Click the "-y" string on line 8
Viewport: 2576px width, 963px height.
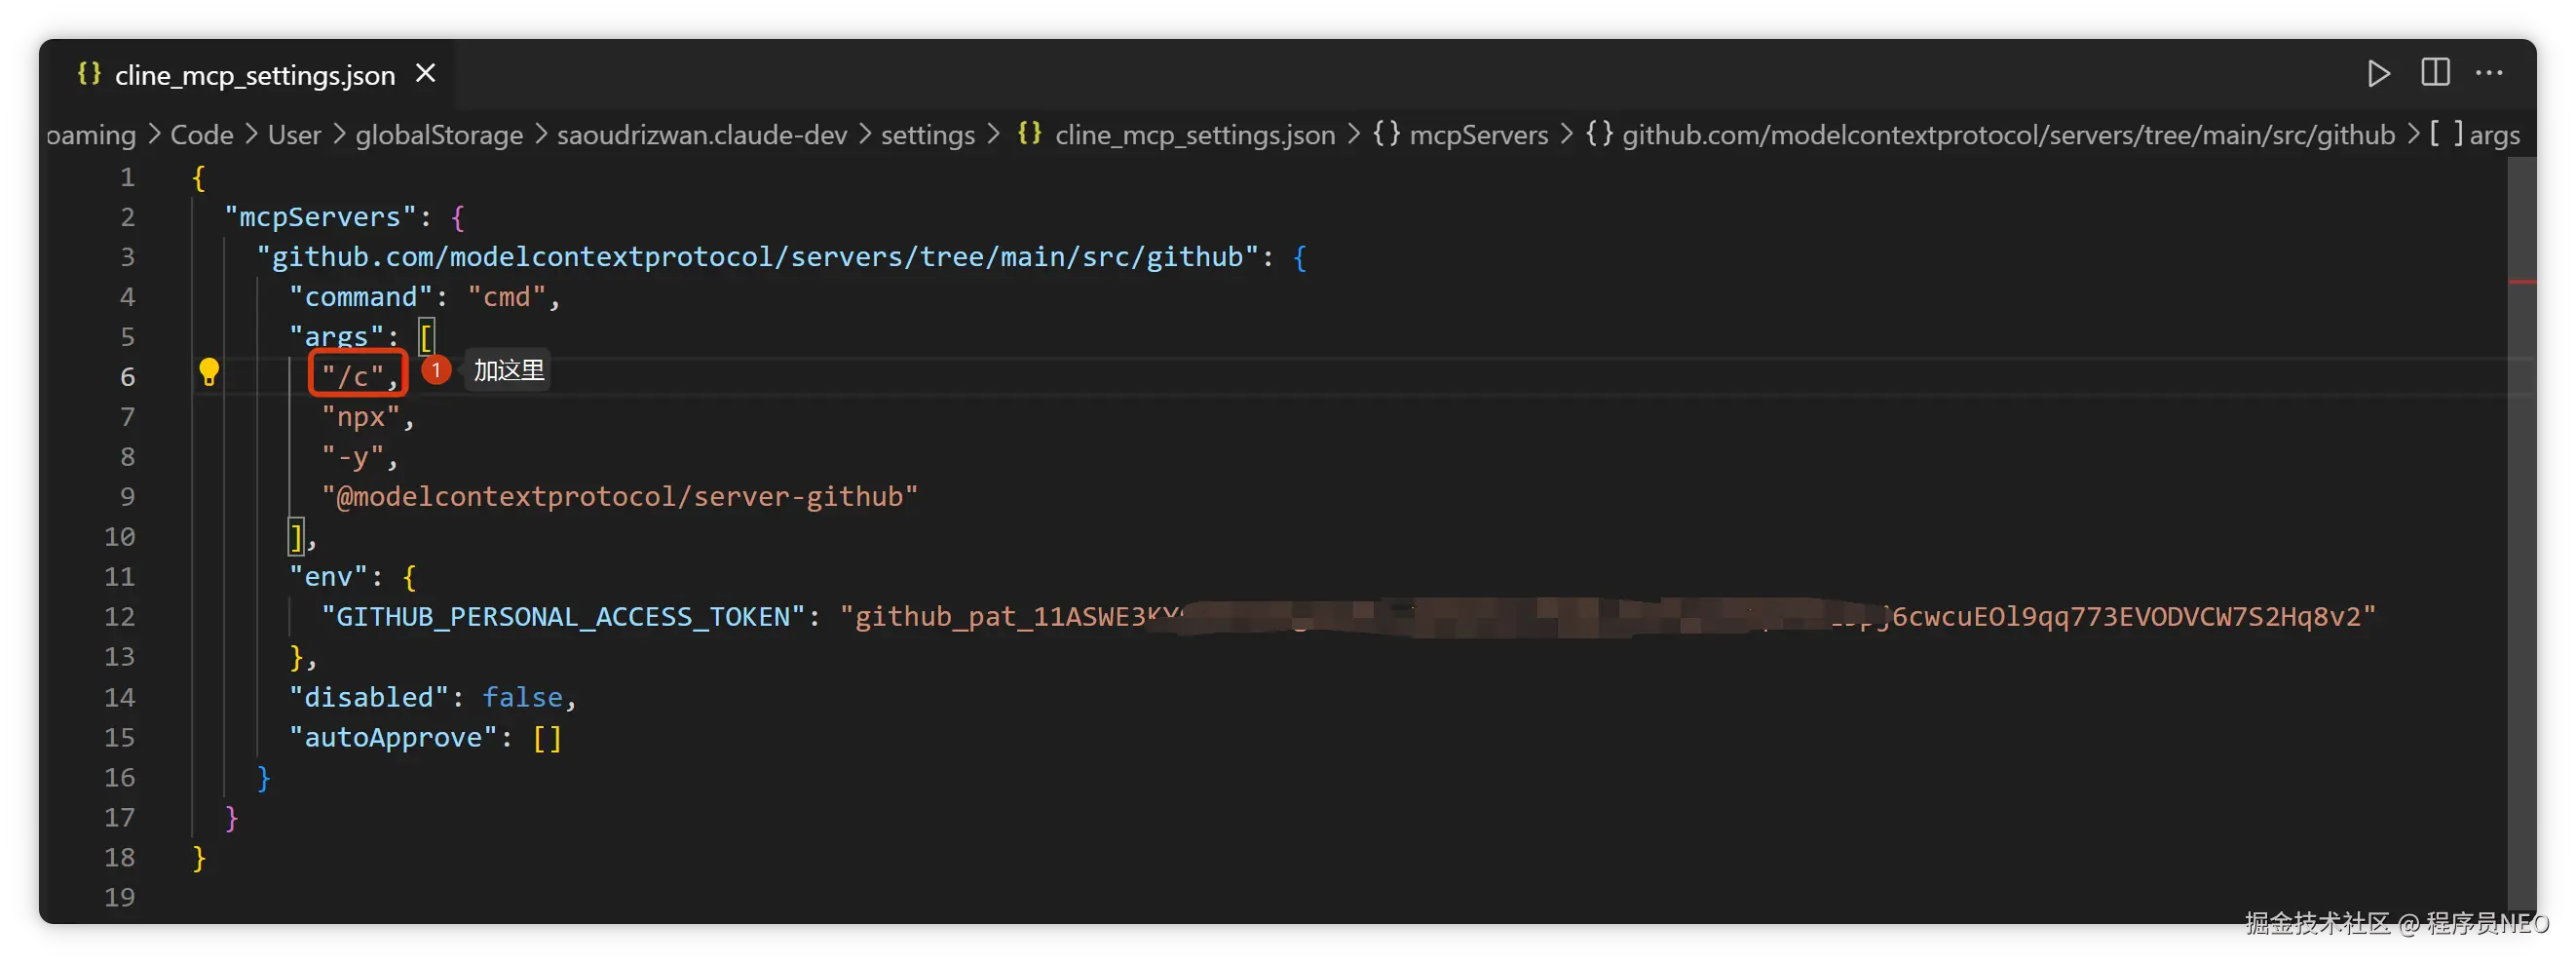click(353, 457)
